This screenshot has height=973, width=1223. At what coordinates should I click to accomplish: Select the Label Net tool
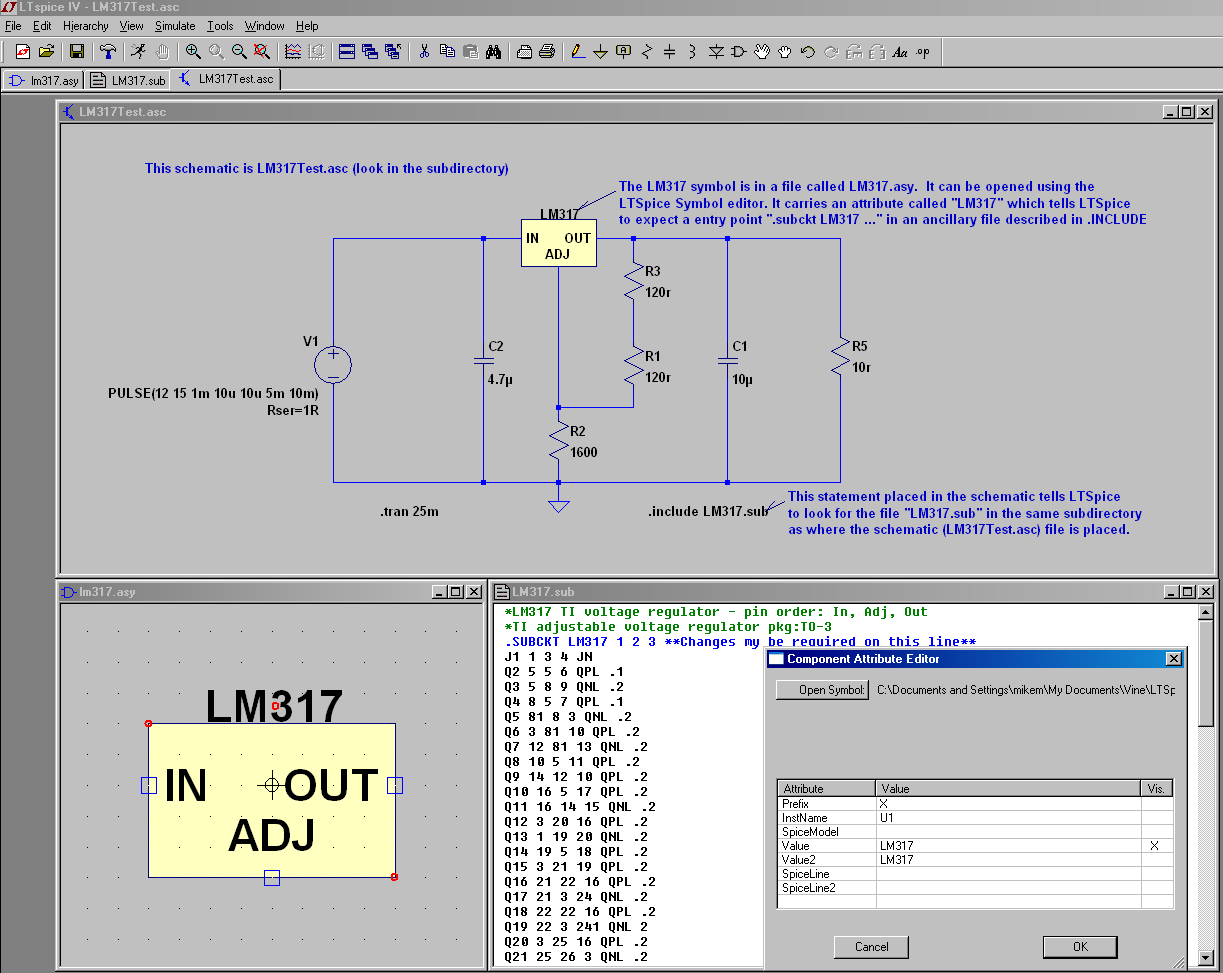point(623,52)
